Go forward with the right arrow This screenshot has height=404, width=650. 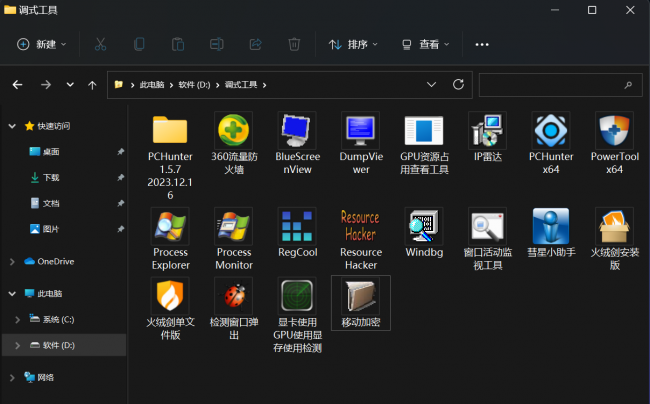46,85
